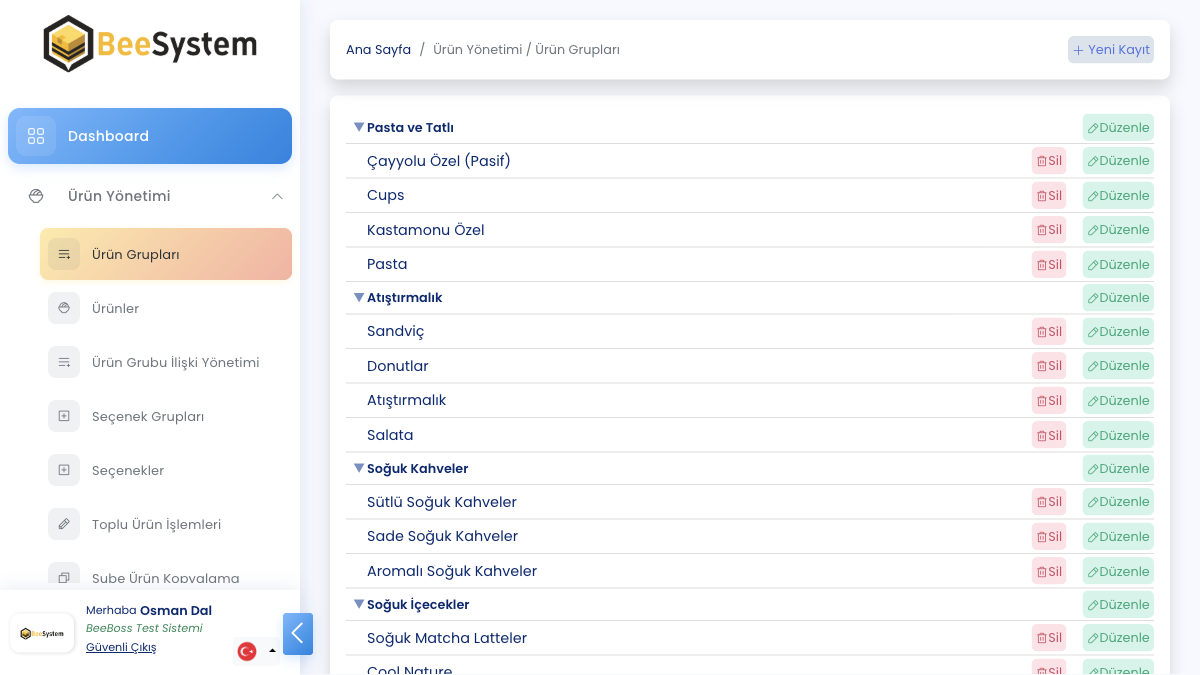Click the Toplu Ürün İşlemleri pencil icon
This screenshot has height=675, width=1200.
click(64, 524)
